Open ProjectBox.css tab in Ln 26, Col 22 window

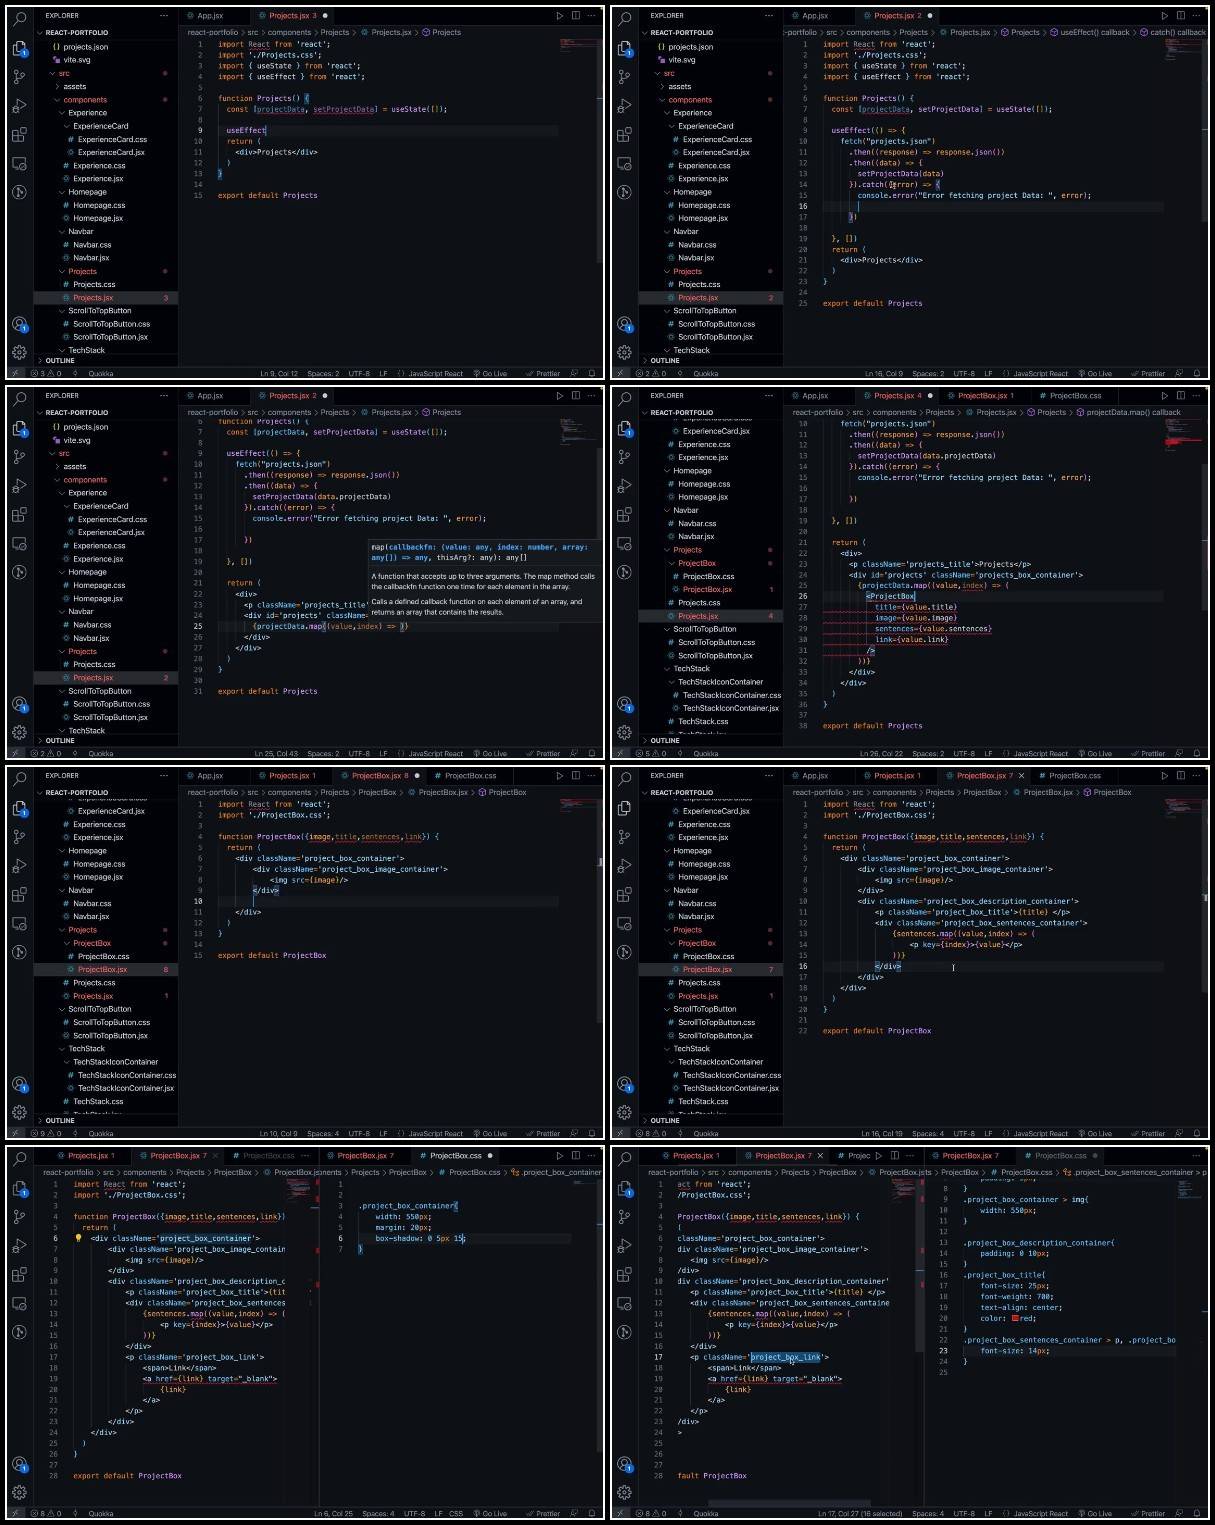[1075, 396]
